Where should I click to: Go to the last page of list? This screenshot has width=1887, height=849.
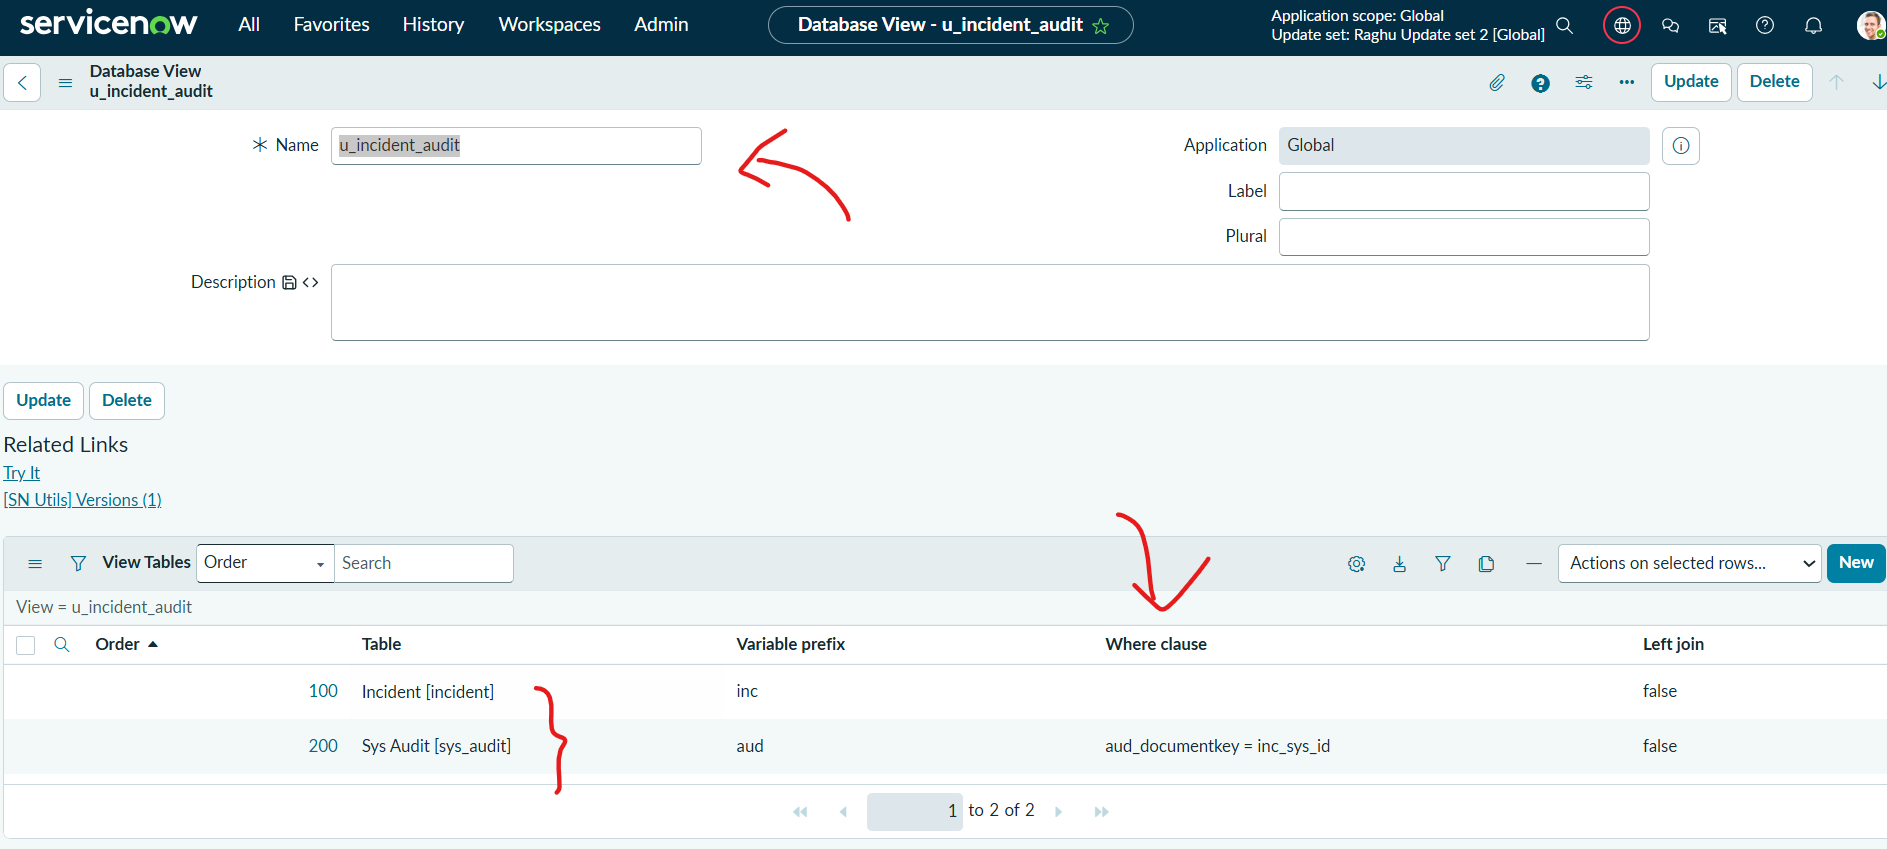pos(1101,811)
